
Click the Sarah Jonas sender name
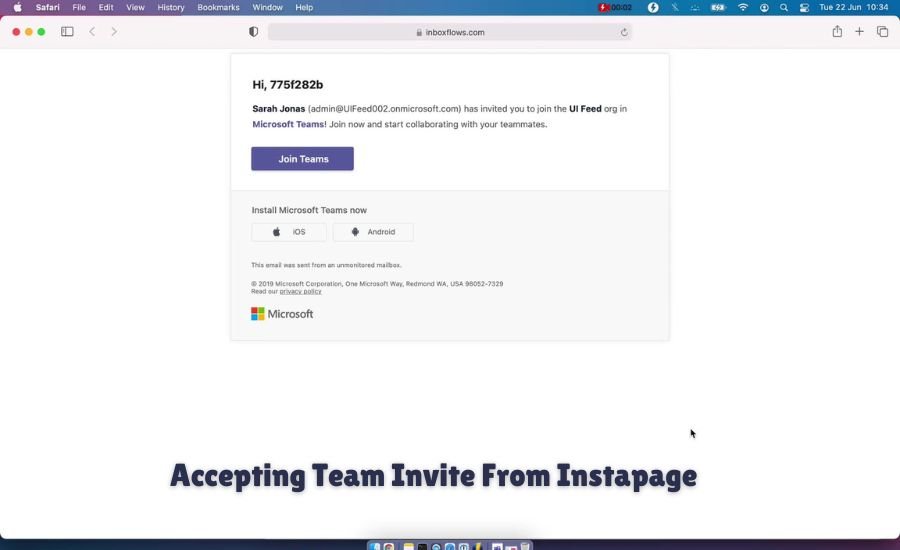point(279,109)
